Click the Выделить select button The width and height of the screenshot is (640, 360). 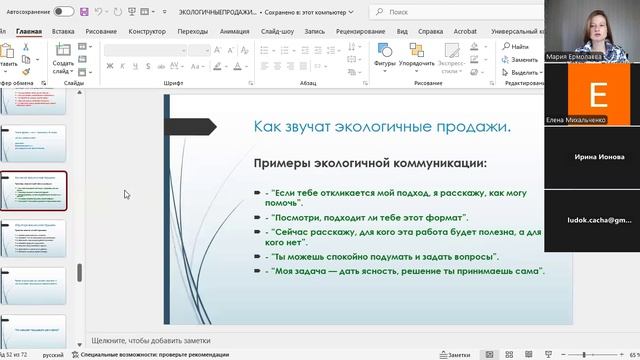pos(522,72)
